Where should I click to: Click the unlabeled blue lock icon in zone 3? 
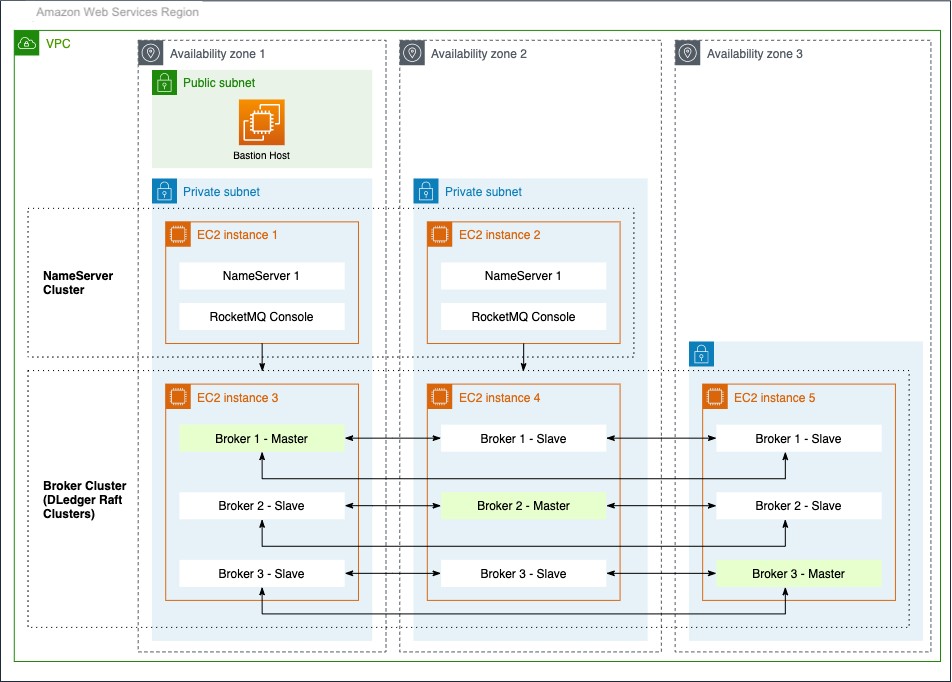pyautogui.click(x=701, y=353)
